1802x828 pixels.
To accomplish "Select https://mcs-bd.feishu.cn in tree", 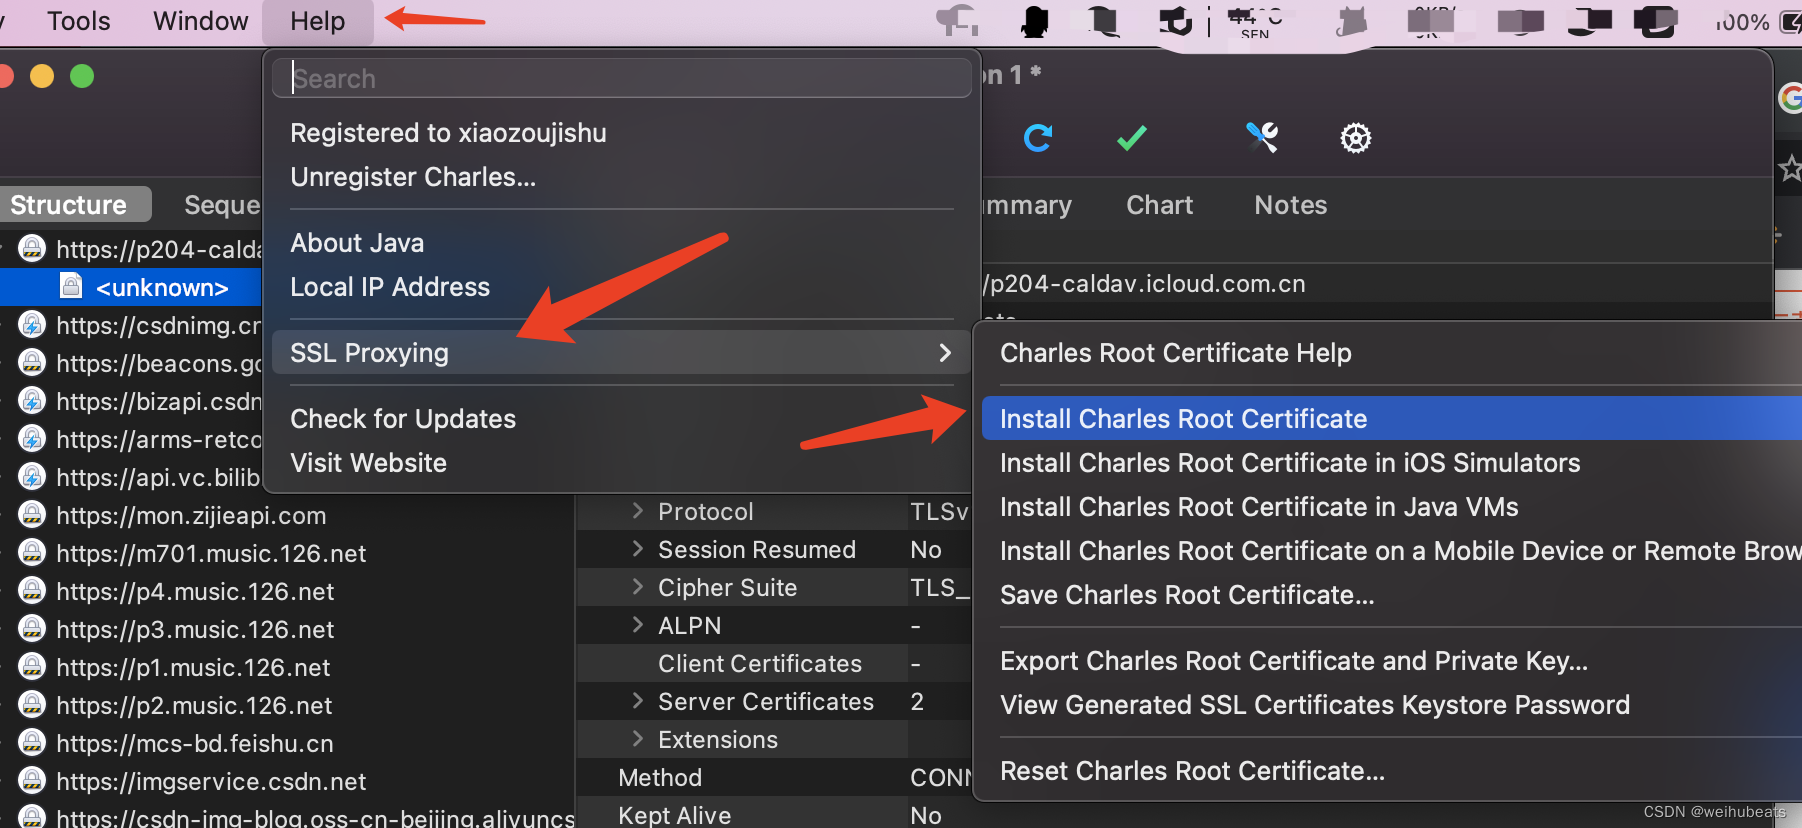I will pos(195,743).
